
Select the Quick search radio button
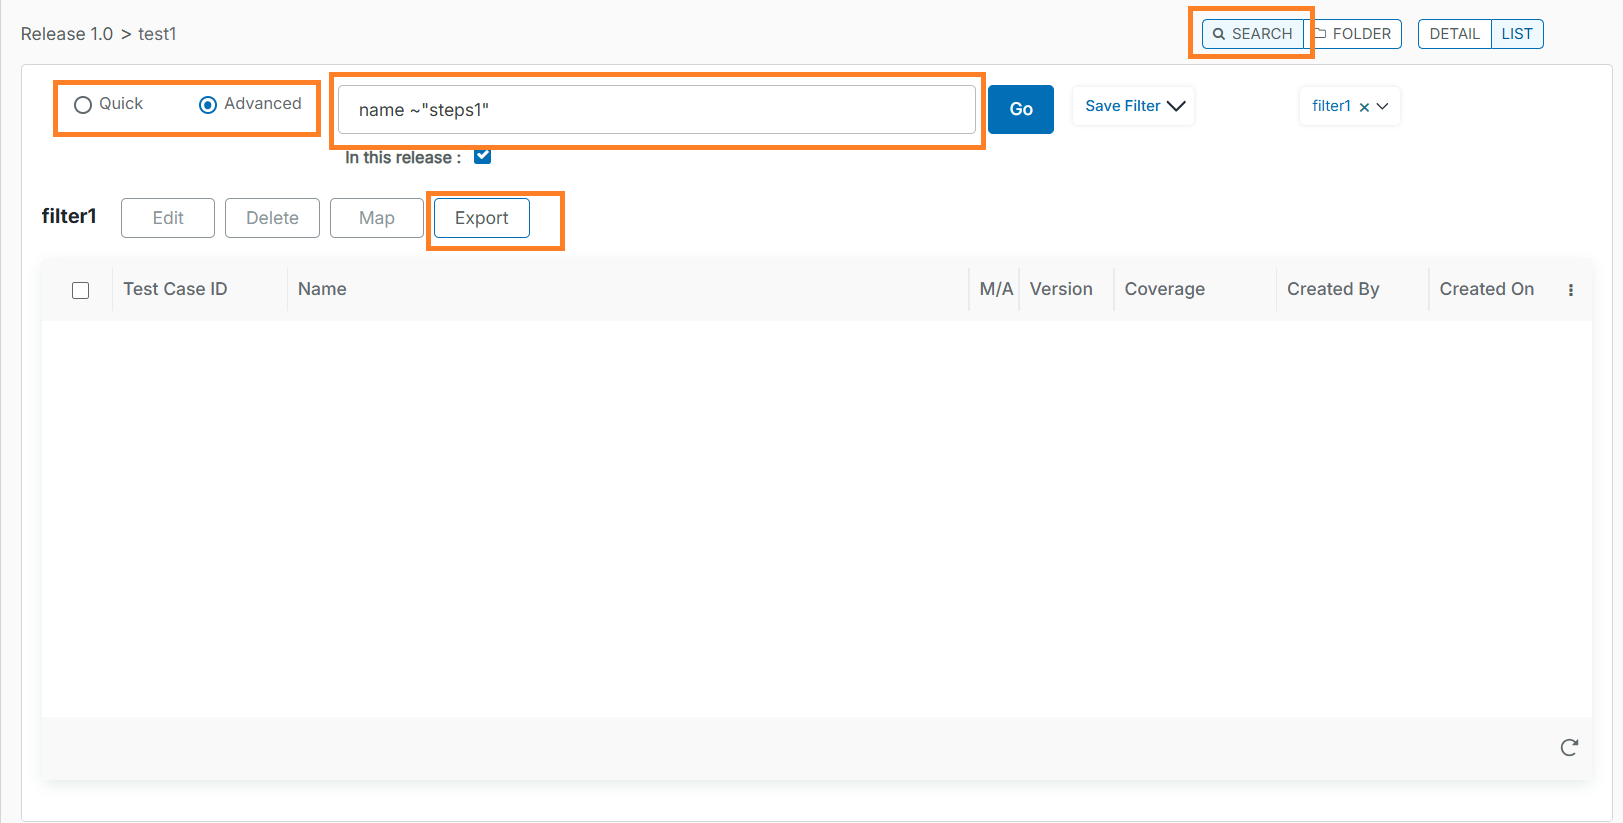(x=83, y=105)
